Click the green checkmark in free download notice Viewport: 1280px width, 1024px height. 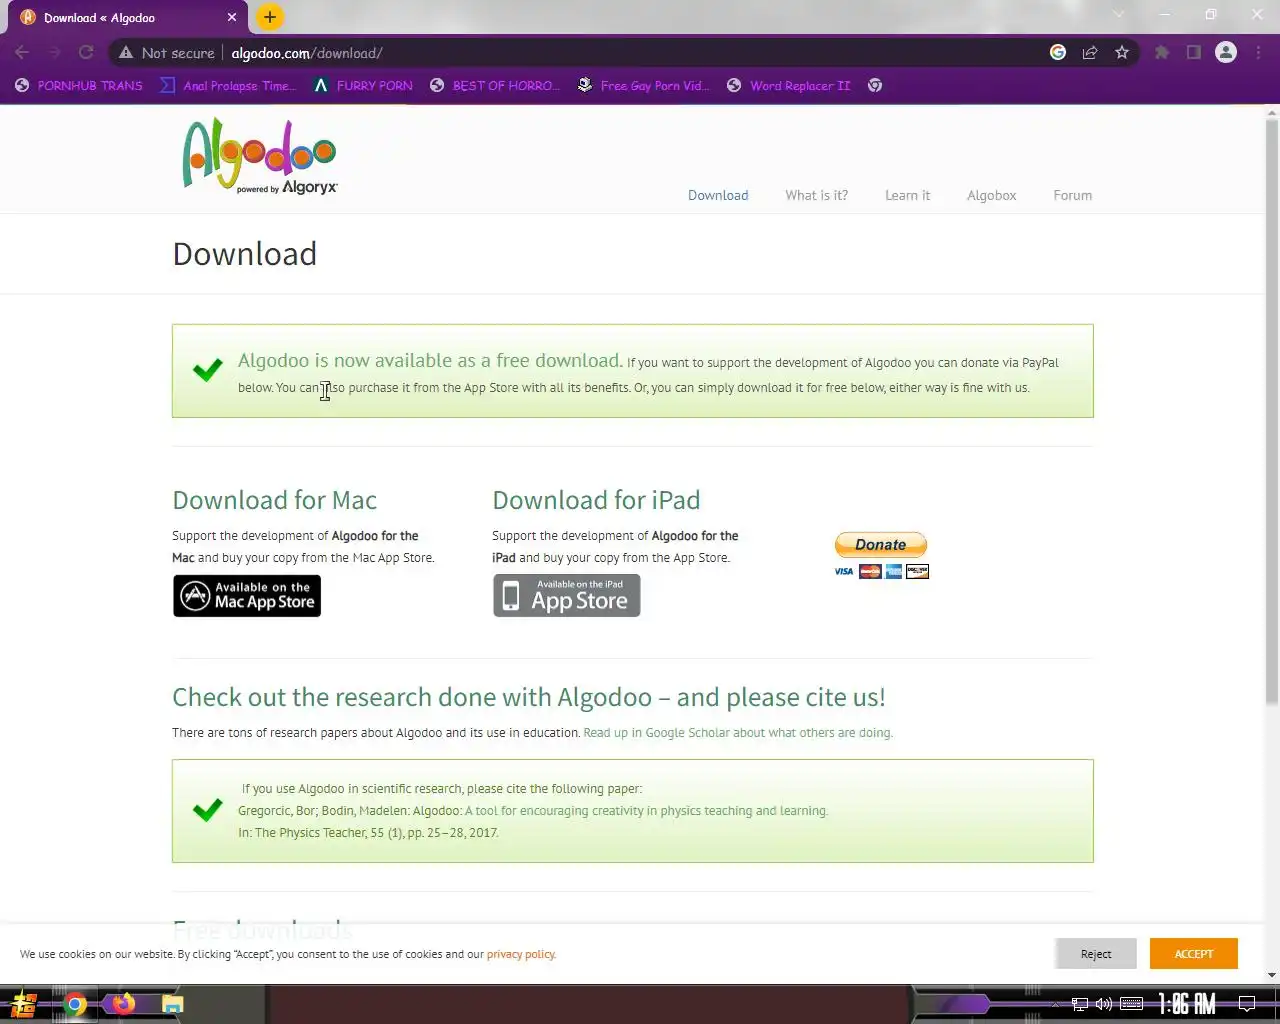(207, 370)
